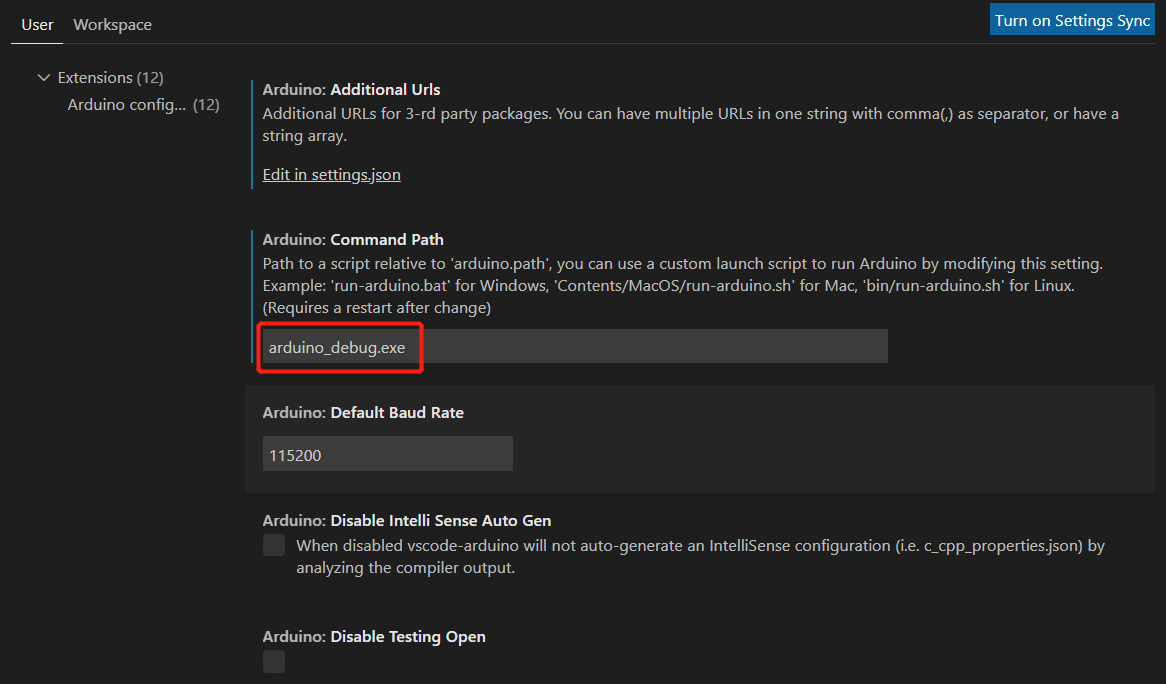Click the Arduino: Command Path heading
Screen dimensions: 1166x684
click(x=353, y=239)
